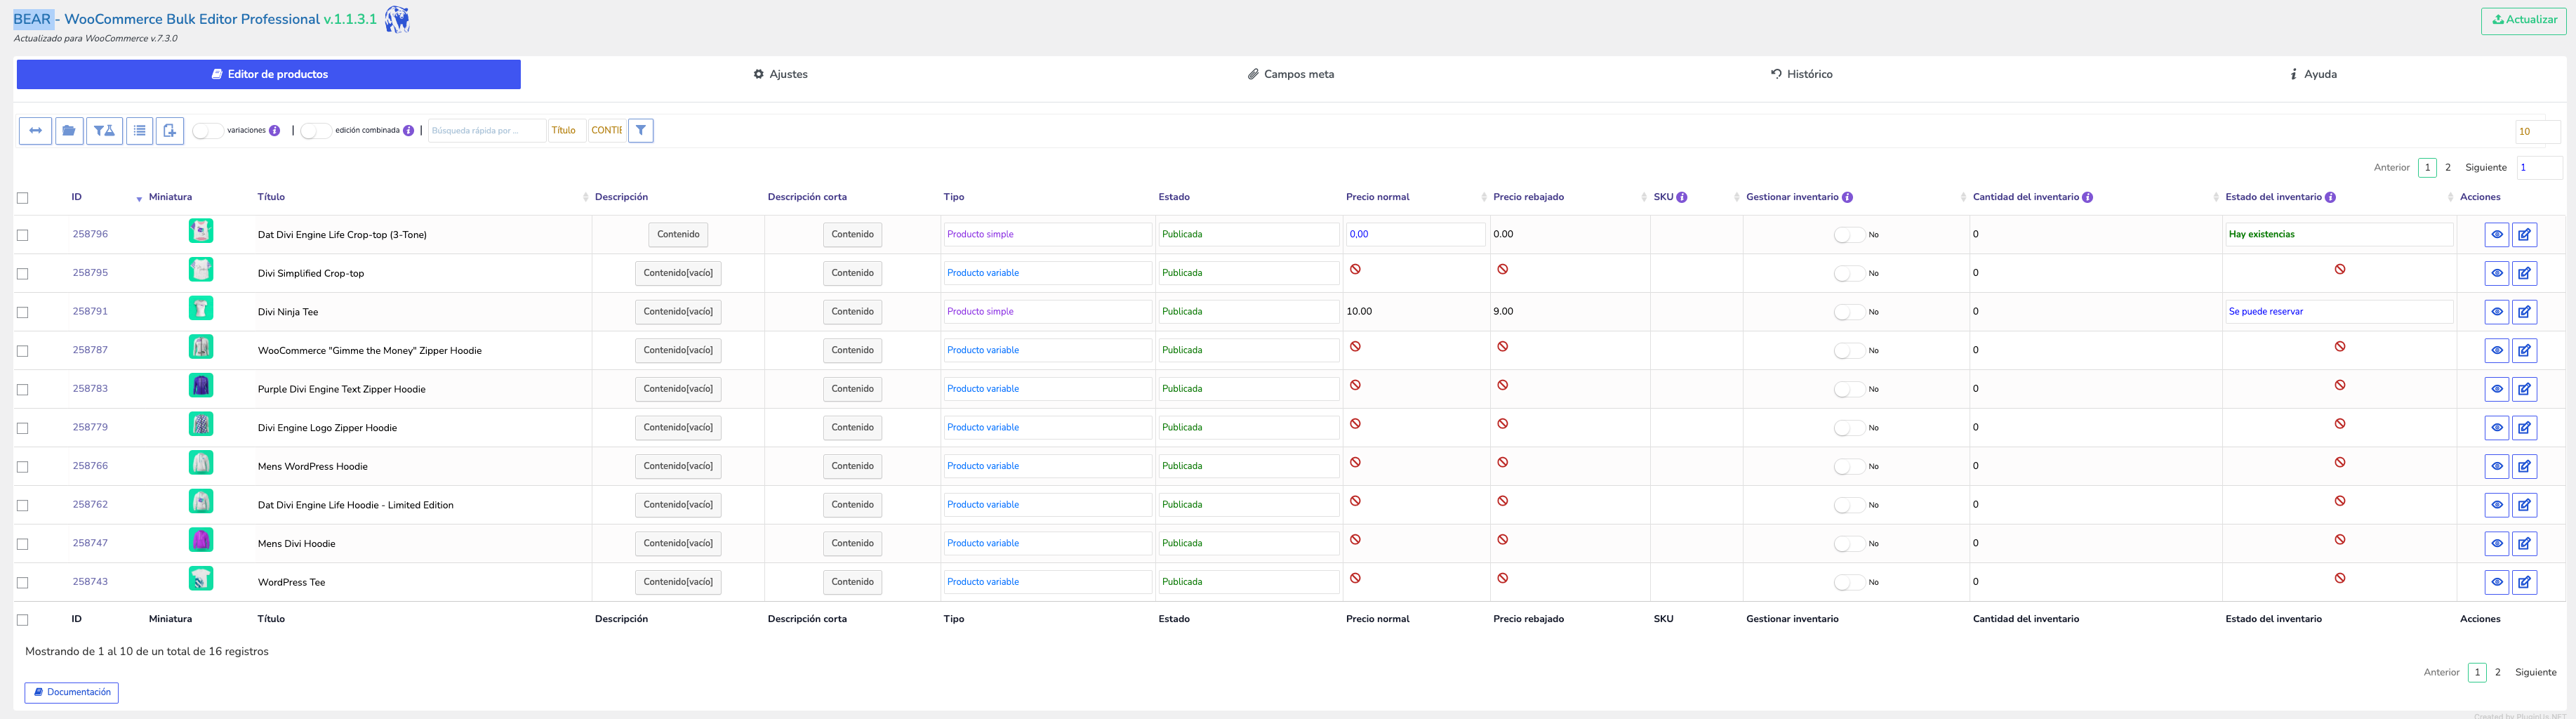Click Cantidad del inventario info icon
The width and height of the screenshot is (2576, 719).
pyautogui.click(x=2088, y=197)
